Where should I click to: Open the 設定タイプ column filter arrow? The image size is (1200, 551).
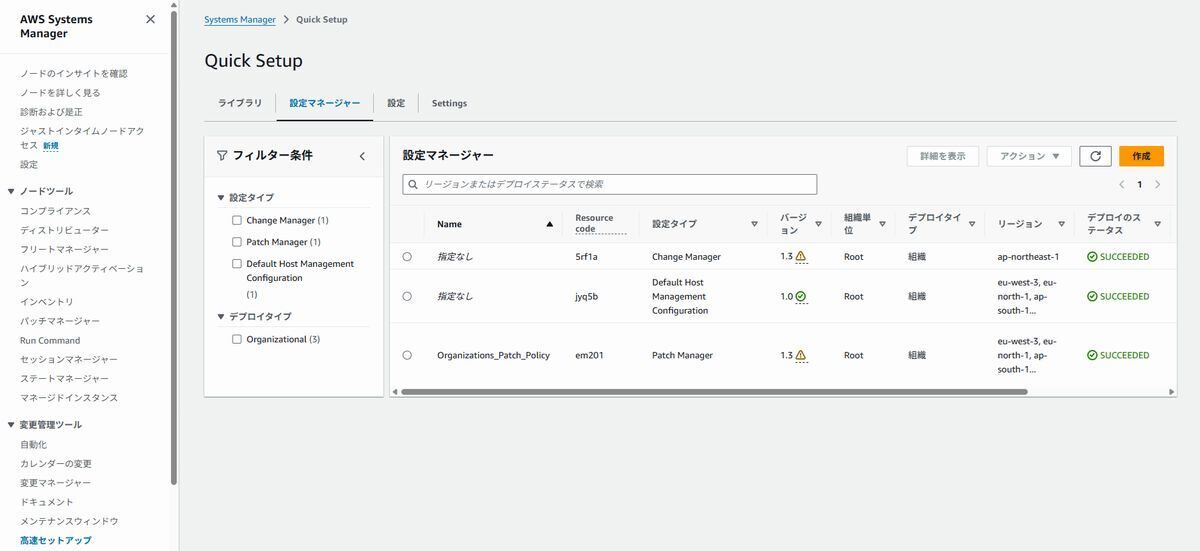click(x=754, y=224)
